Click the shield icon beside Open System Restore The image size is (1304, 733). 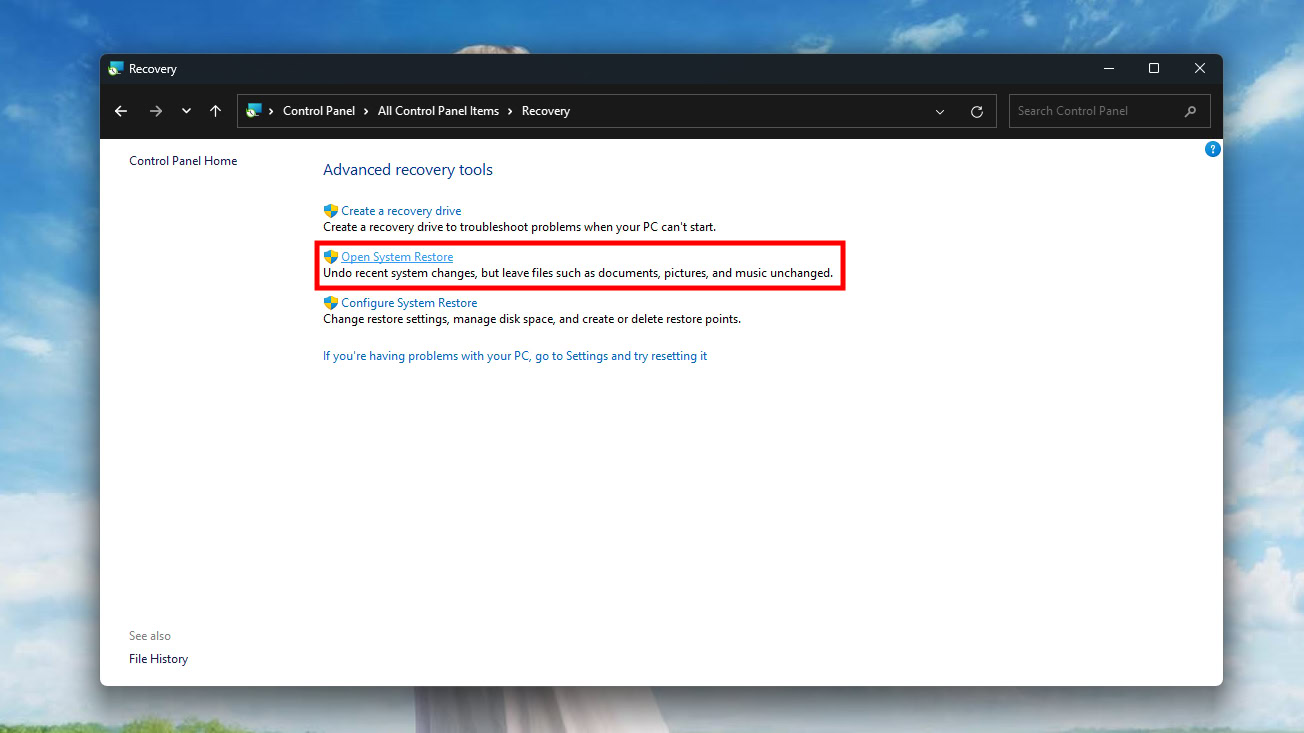tap(331, 257)
